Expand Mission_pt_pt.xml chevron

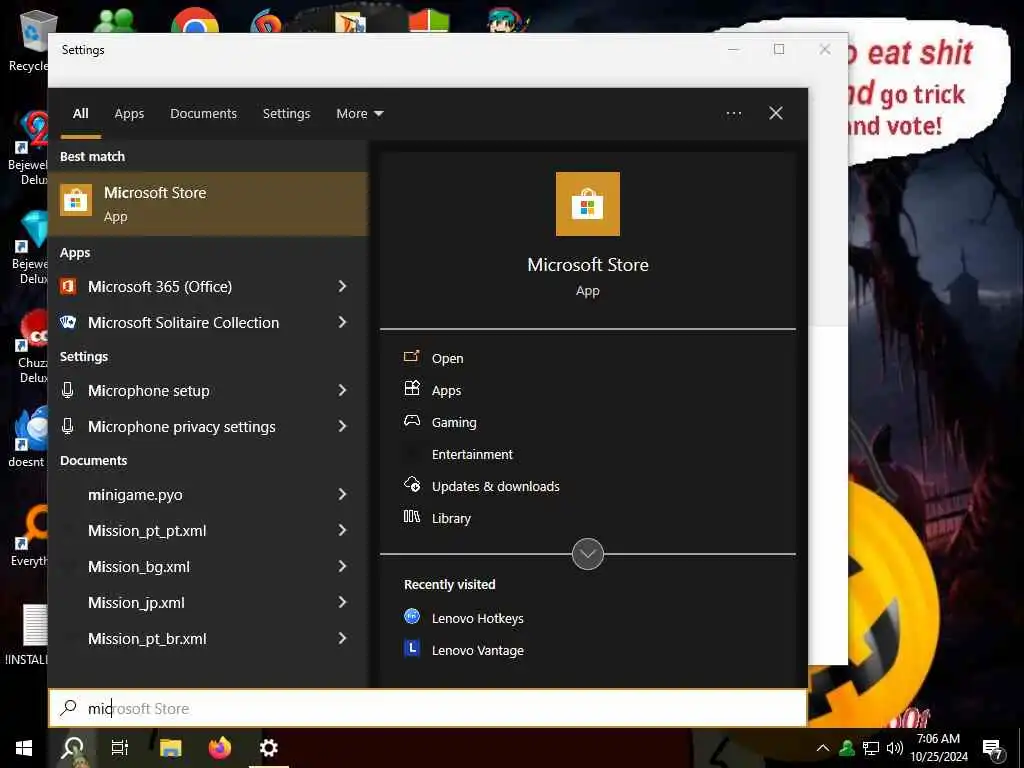[342, 530]
